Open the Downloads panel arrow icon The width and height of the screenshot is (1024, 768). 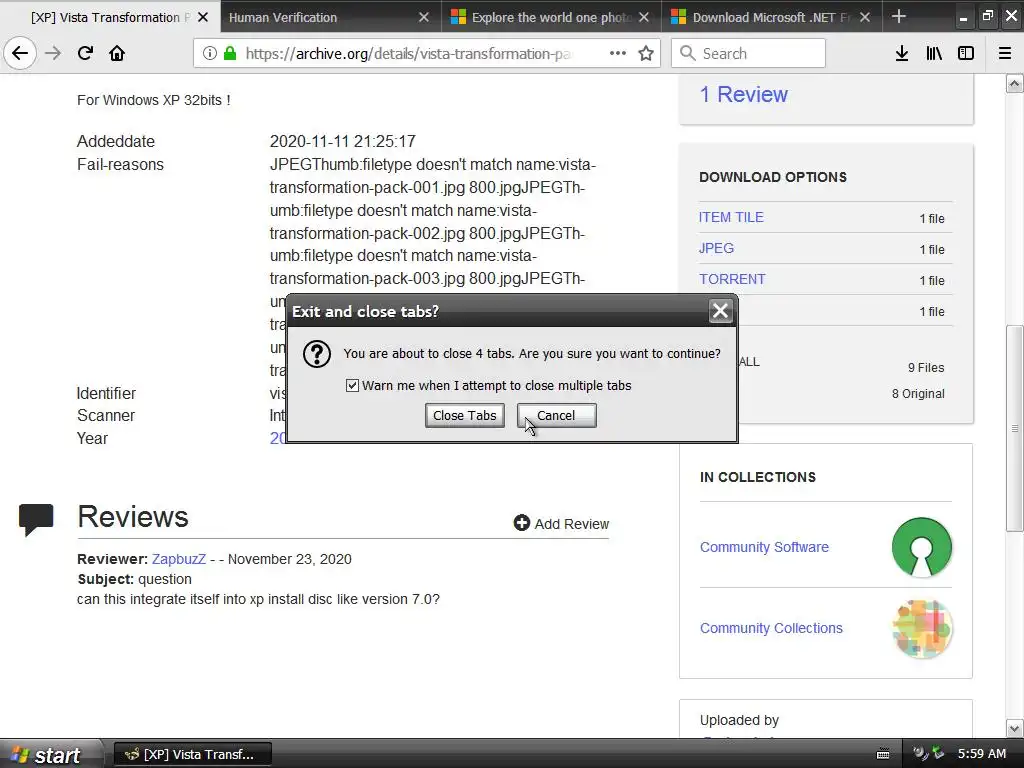[x=902, y=54]
